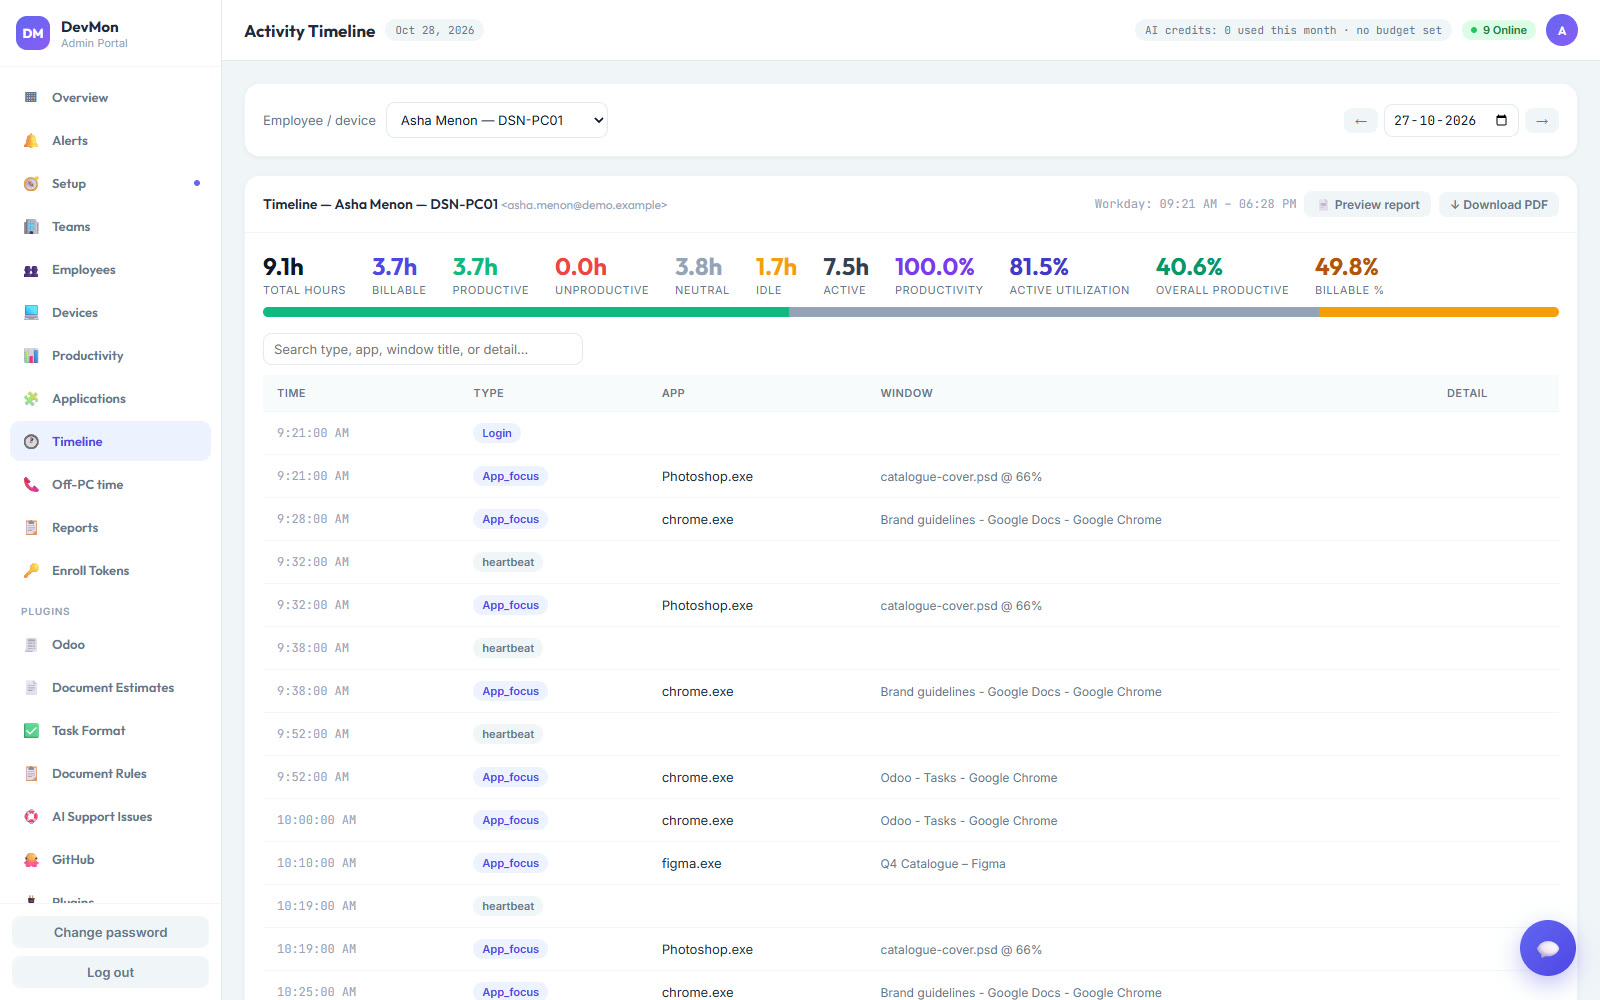
Task: Open the Odoo plugin icon
Action: click(x=31, y=644)
